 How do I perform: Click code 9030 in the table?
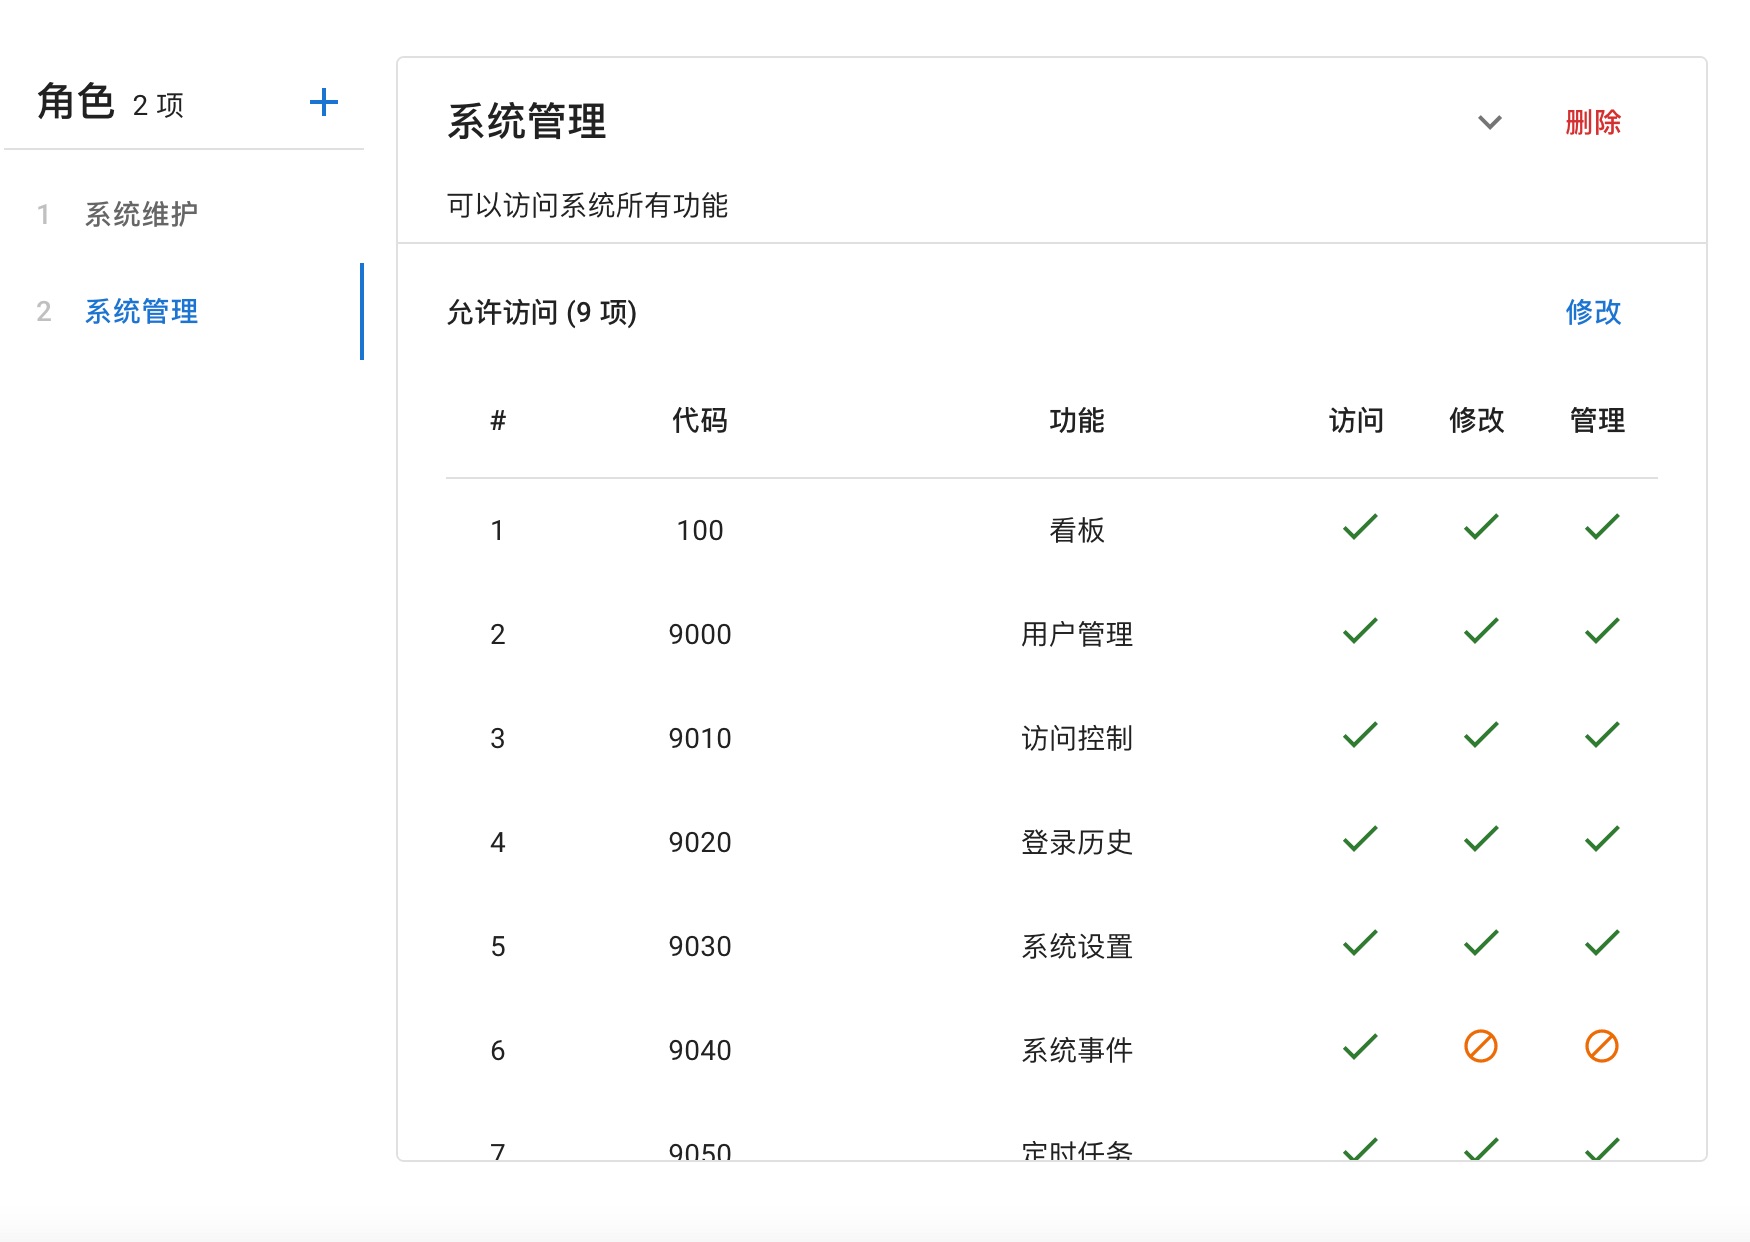coord(700,946)
